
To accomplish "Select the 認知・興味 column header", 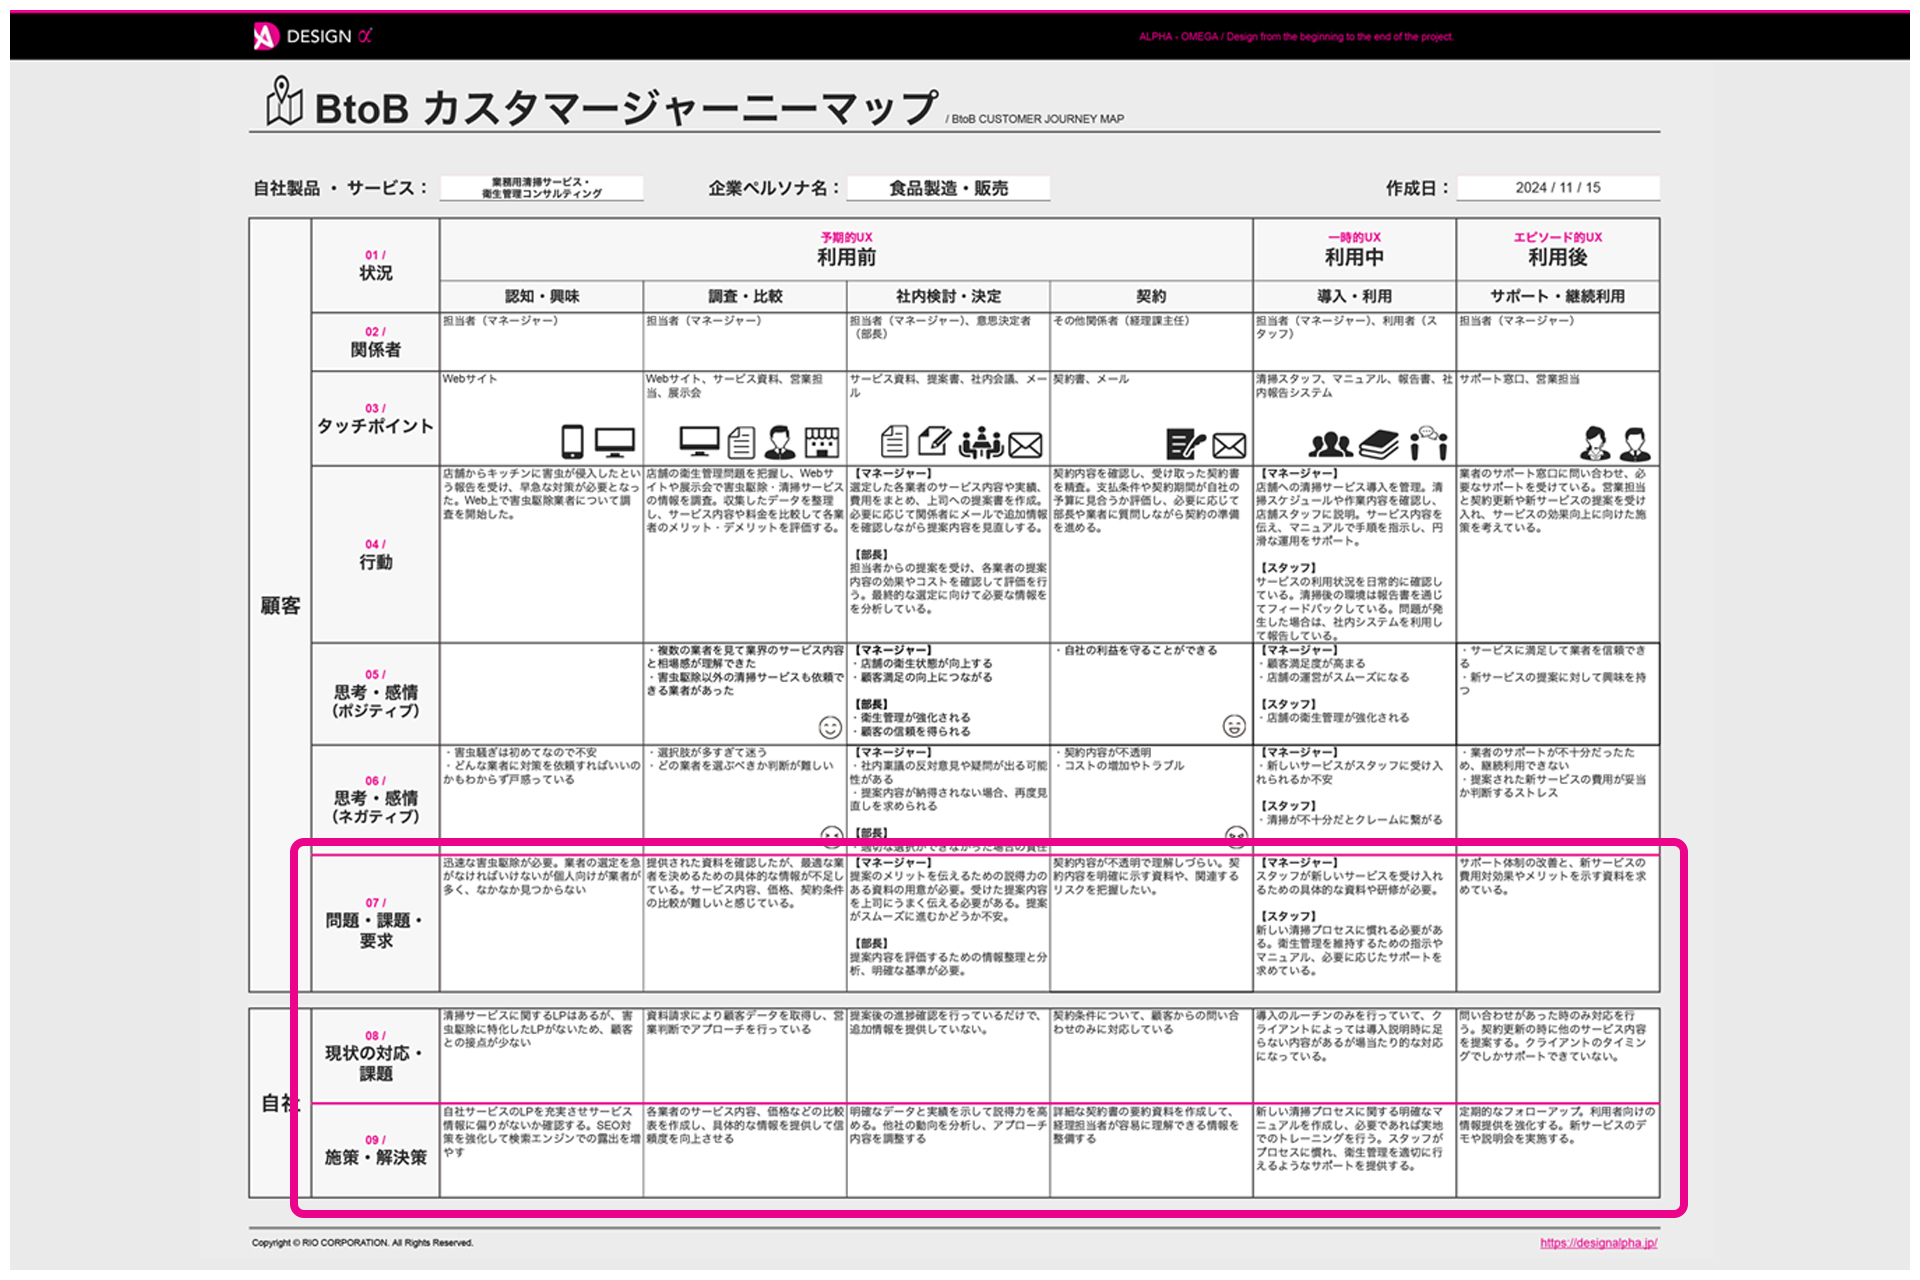I will click(x=542, y=296).
